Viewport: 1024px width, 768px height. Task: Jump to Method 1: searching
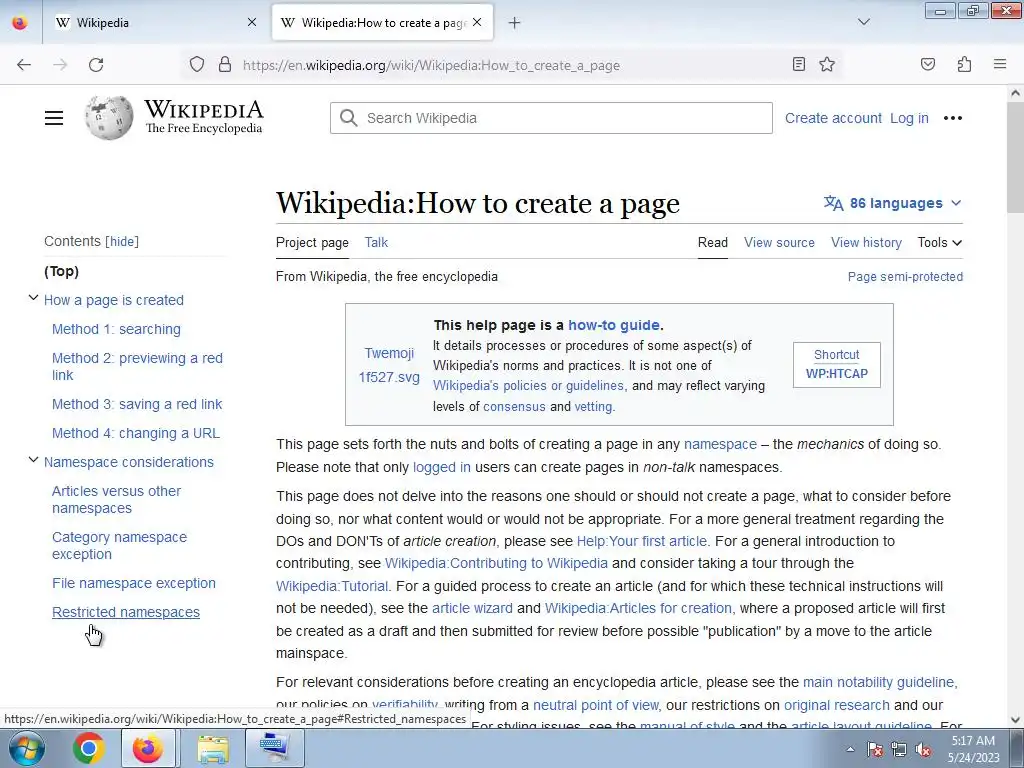click(116, 329)
